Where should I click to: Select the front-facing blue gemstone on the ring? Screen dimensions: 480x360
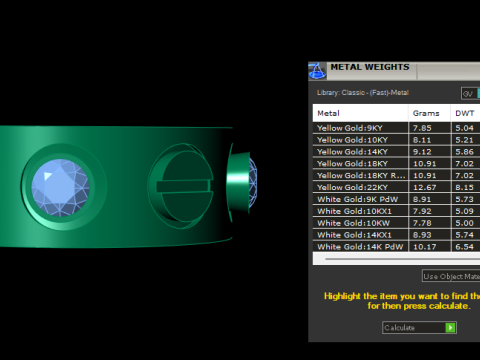click(60, 188)
